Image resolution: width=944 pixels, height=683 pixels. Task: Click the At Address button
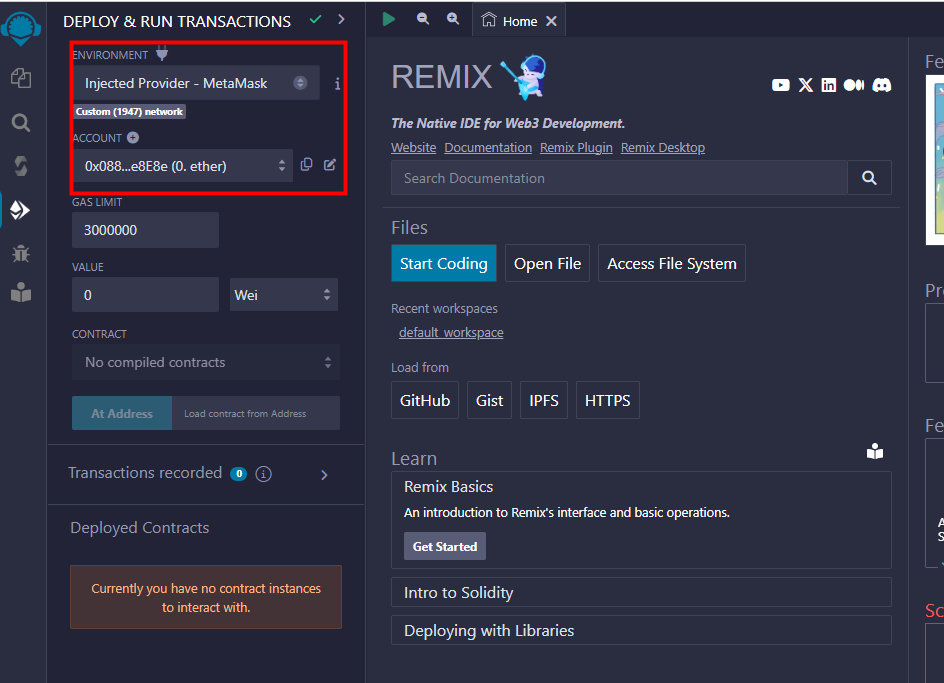tap(122, 413)
